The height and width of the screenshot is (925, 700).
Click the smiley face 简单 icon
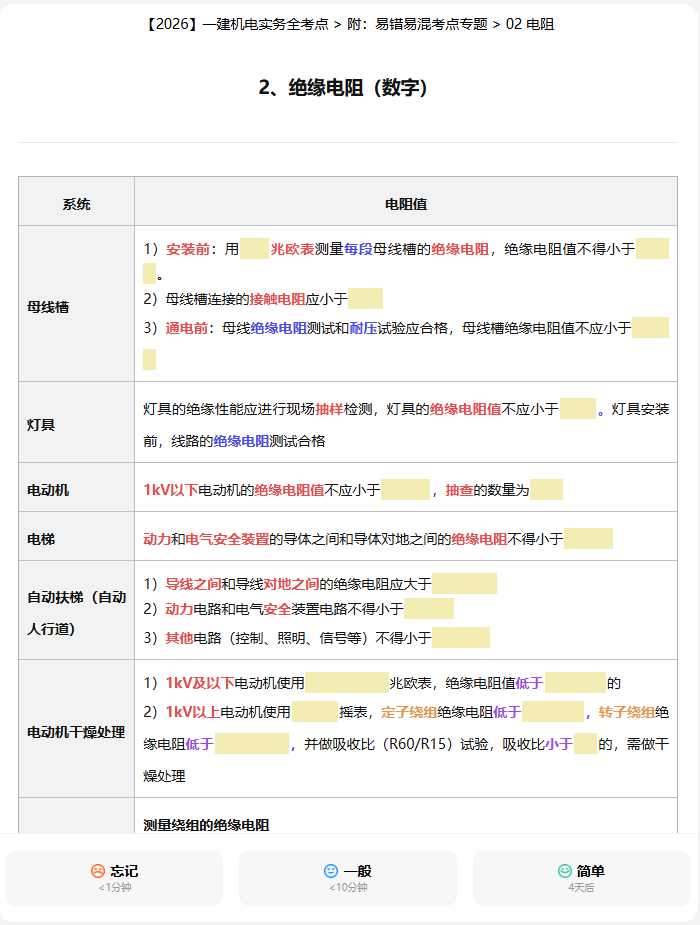564,871
